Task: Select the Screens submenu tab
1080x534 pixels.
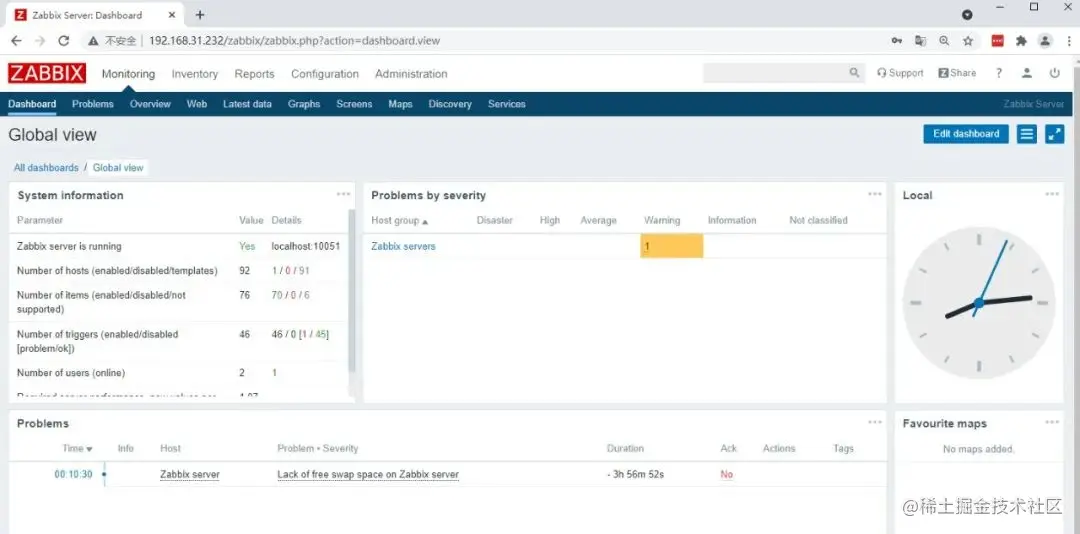Action: [354, 104]
